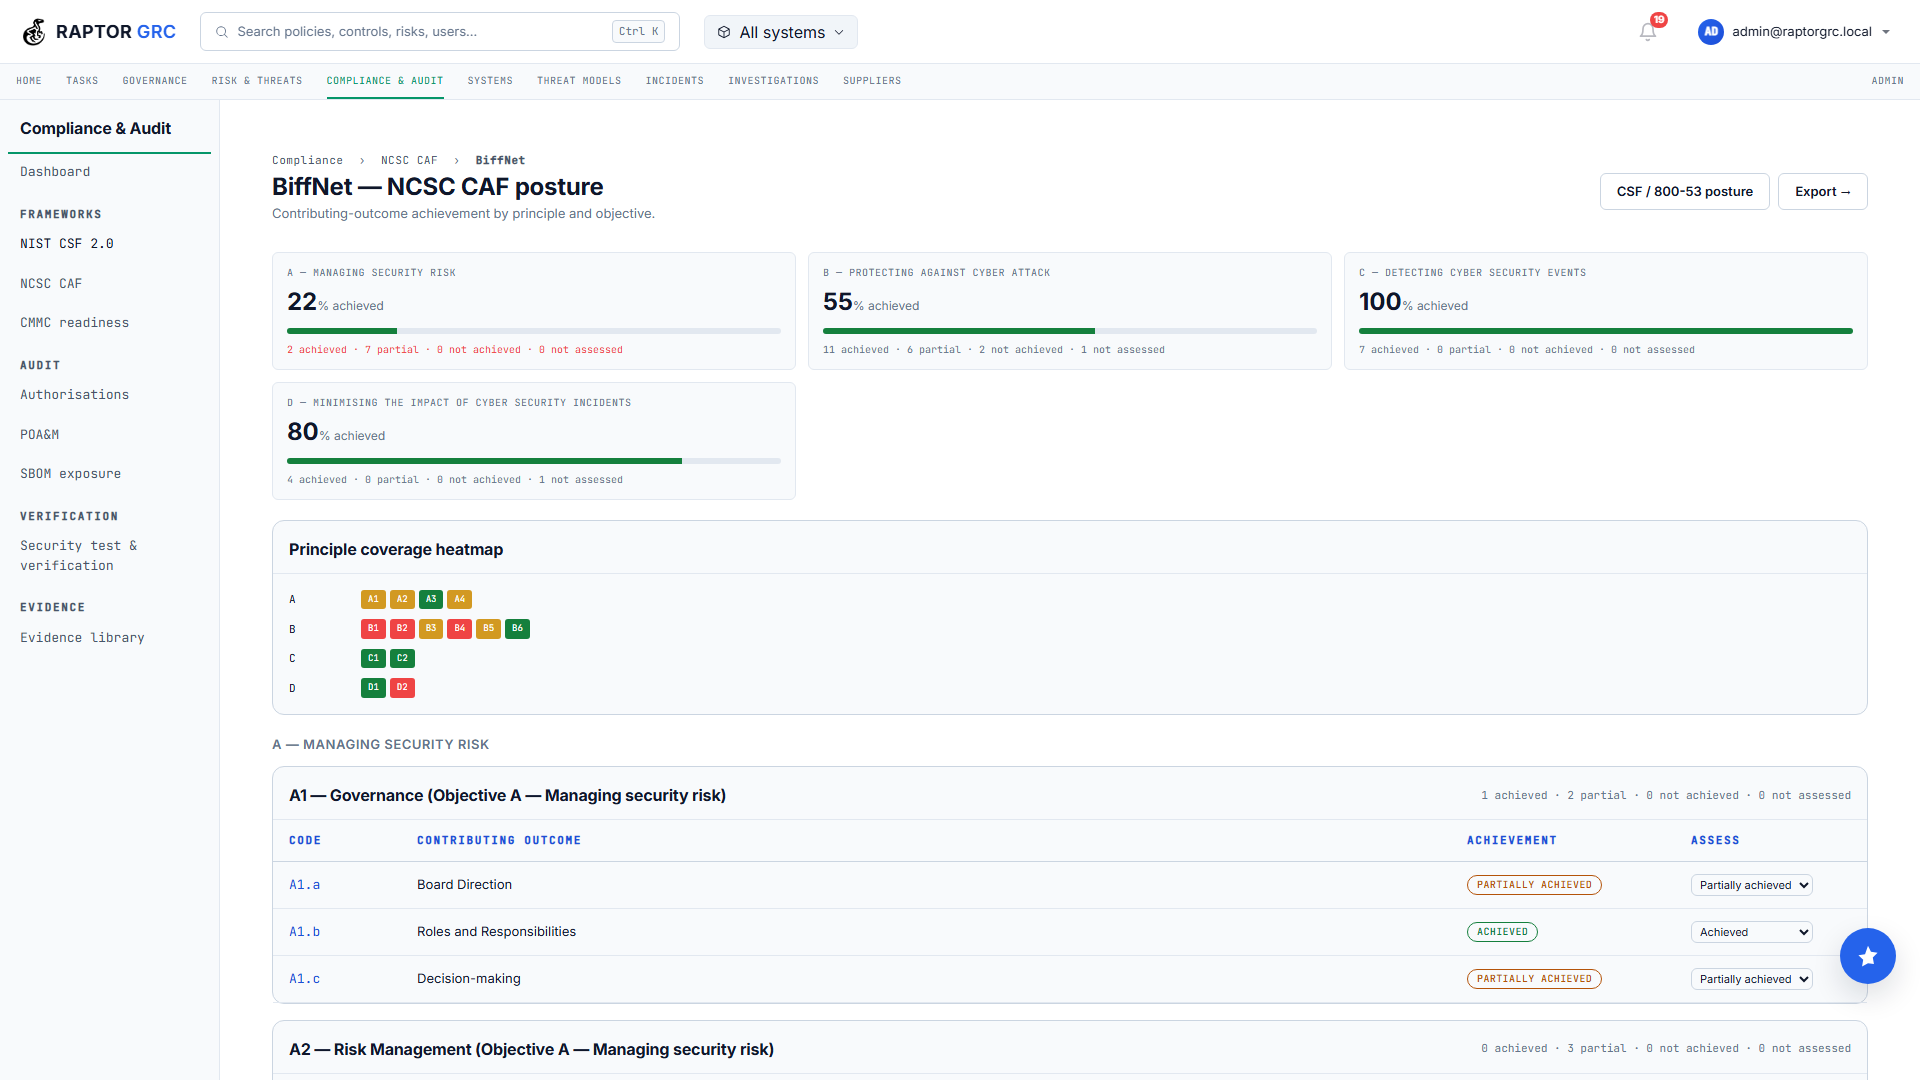Open CMMC readiness
The image size is (1920, 1080).
[x=75, y=323]
